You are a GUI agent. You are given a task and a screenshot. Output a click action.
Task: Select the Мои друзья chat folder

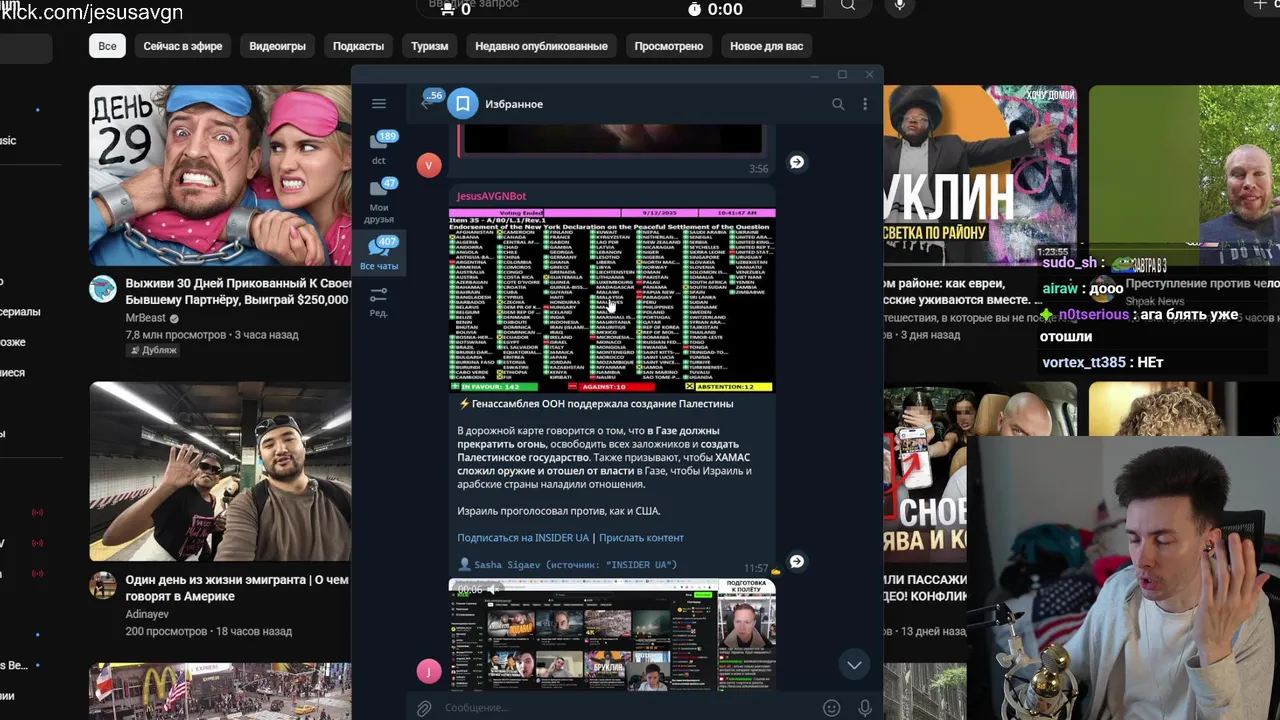(379, 201)
